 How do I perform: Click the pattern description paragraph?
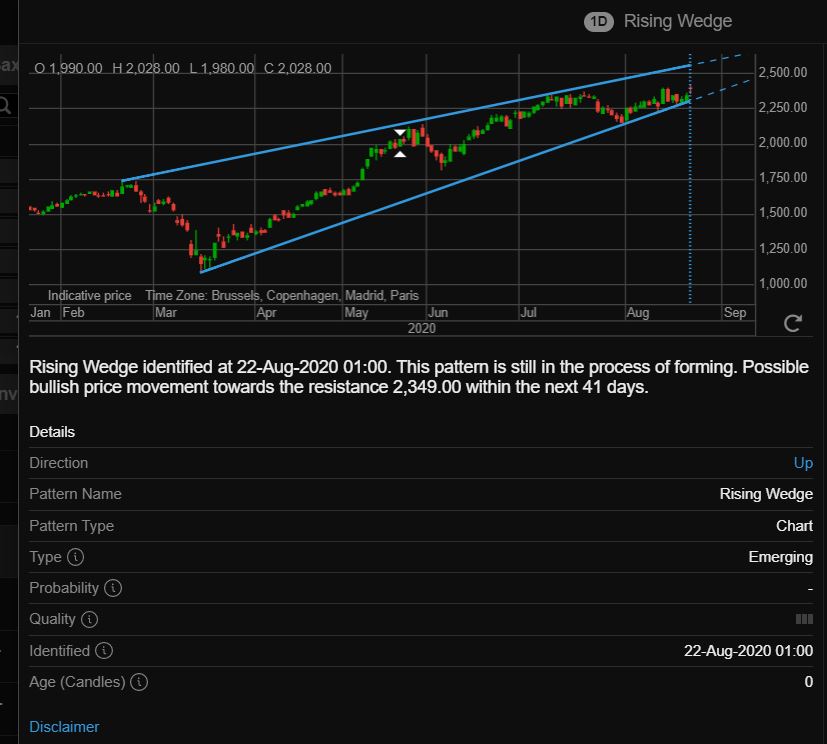pyautogui.click(x=419, y=377)
